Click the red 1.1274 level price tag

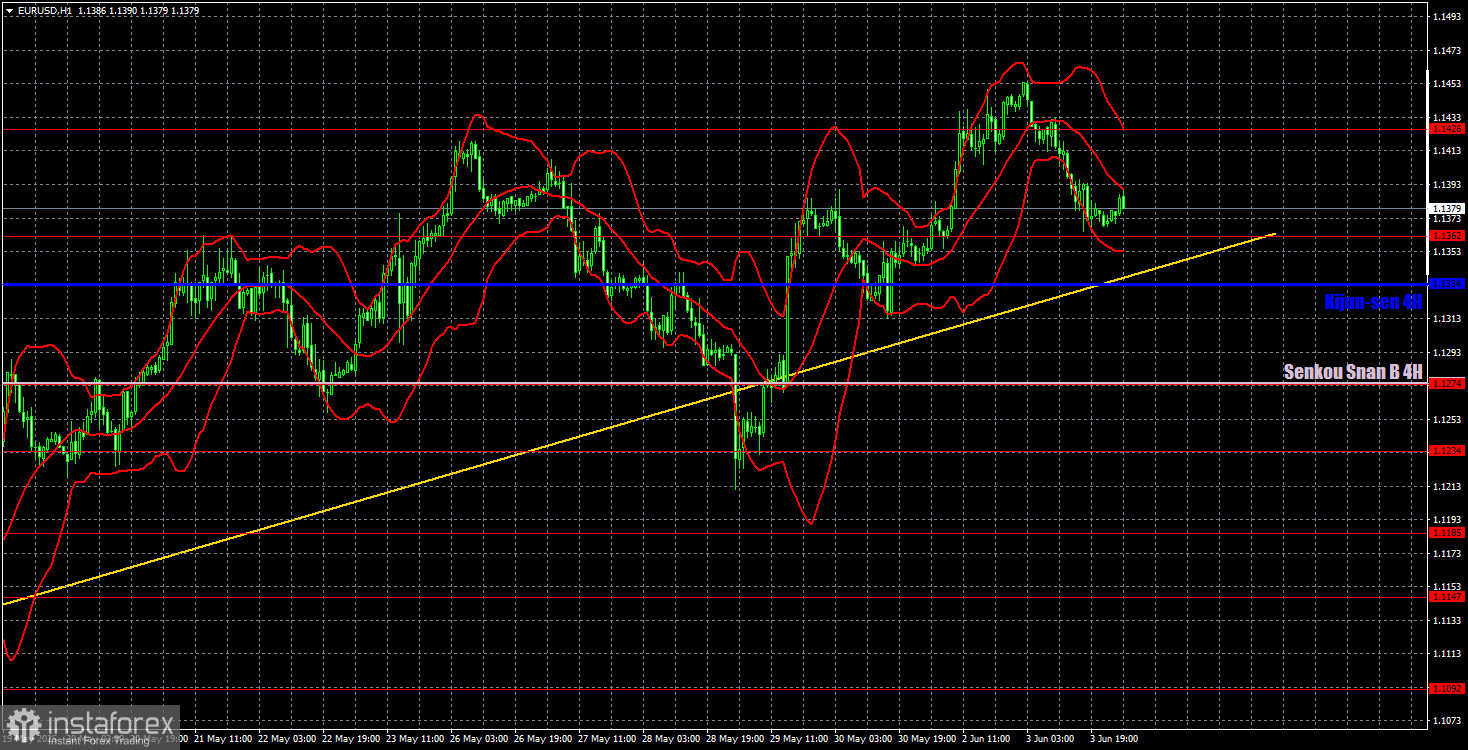[x=1448, y=384]
